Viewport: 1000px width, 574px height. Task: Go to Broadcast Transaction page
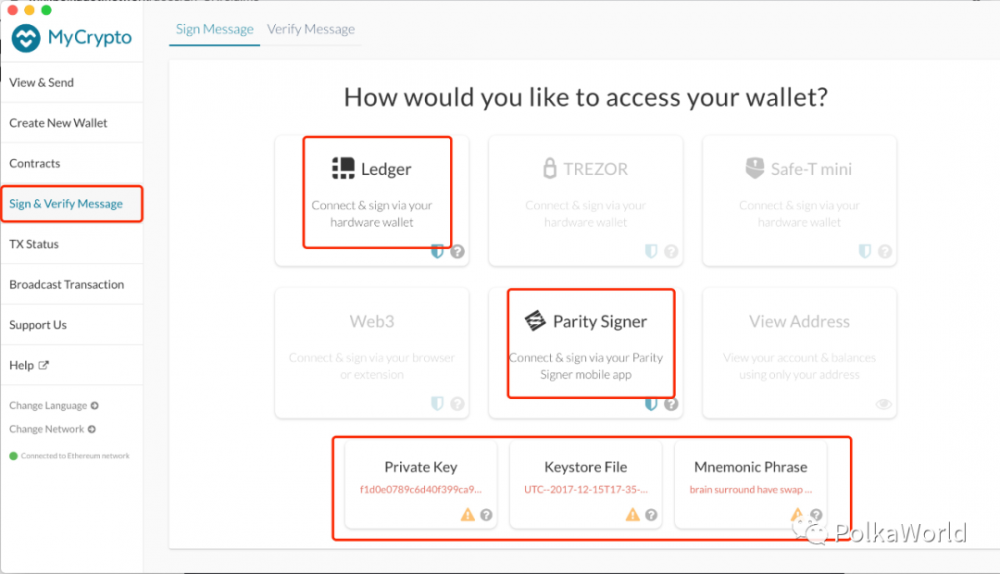tap(67, 285)
